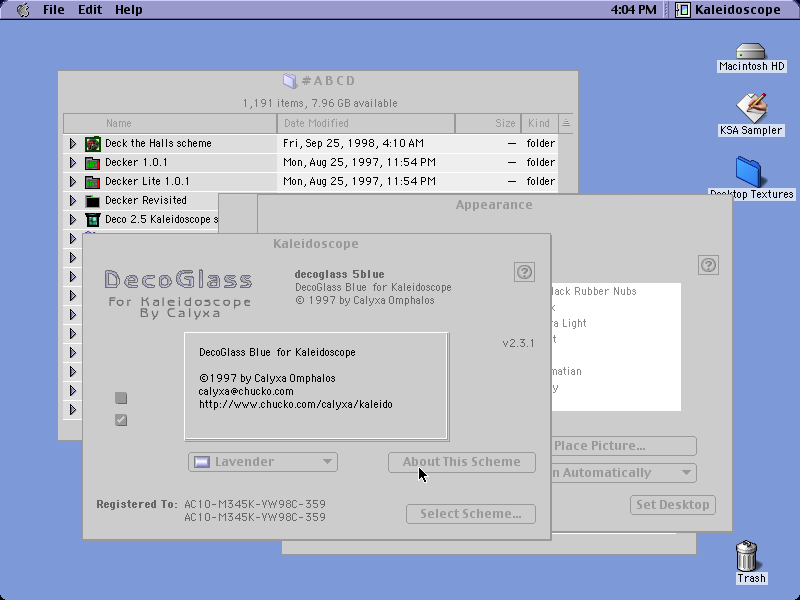Open the Lavender color dropdown
The image size is (800, 600).
263,462
